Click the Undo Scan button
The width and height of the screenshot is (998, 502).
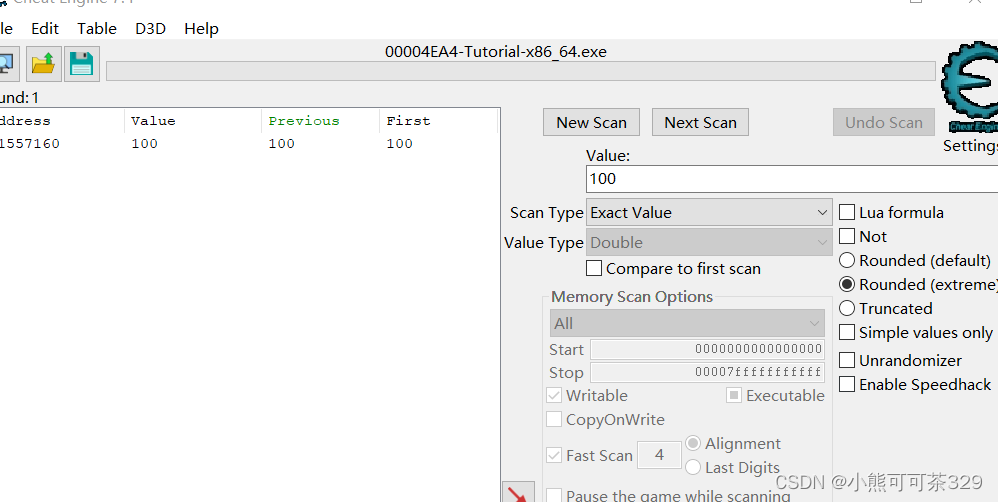883,122
